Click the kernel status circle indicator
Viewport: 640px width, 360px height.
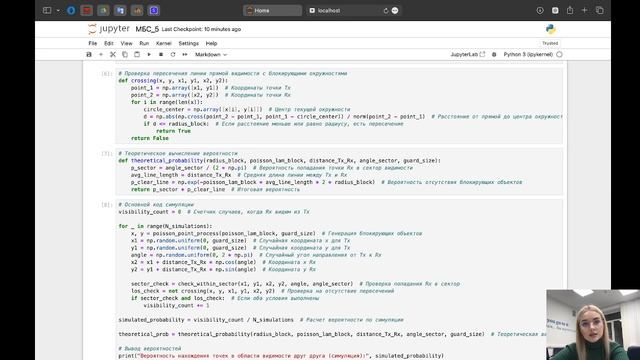[x=559, y=54]
